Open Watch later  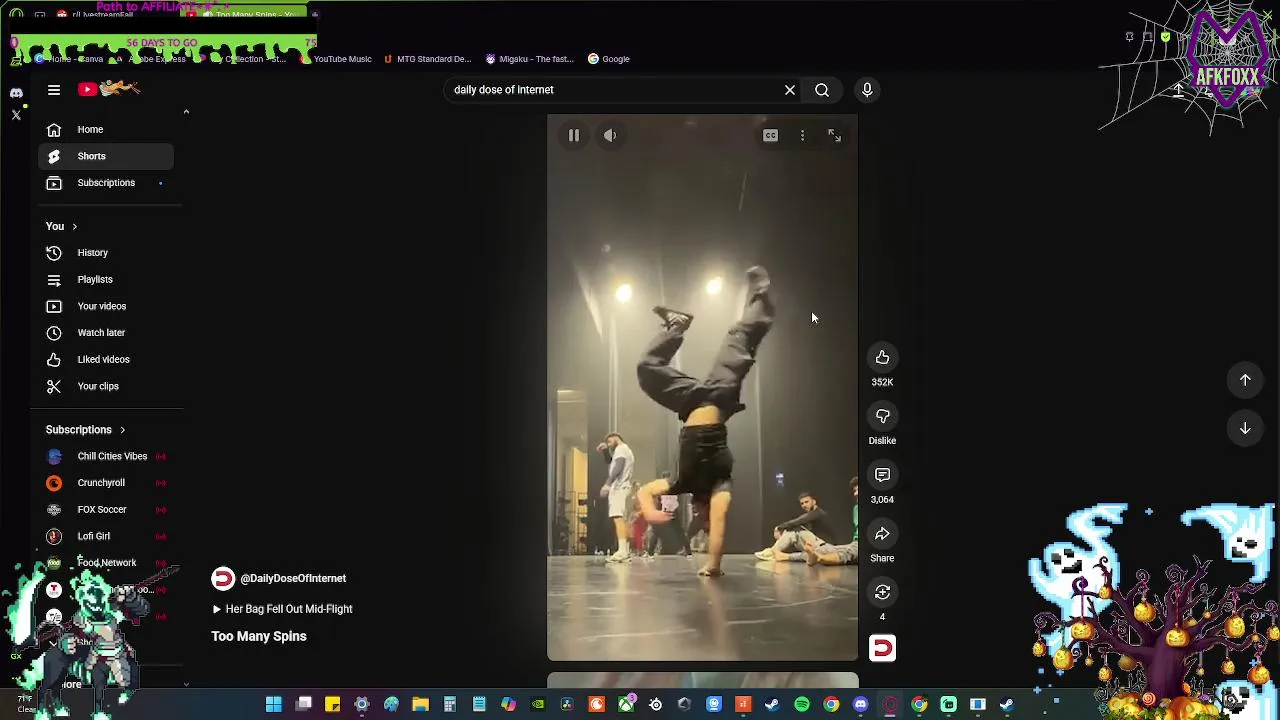click(x=106, y=333)
